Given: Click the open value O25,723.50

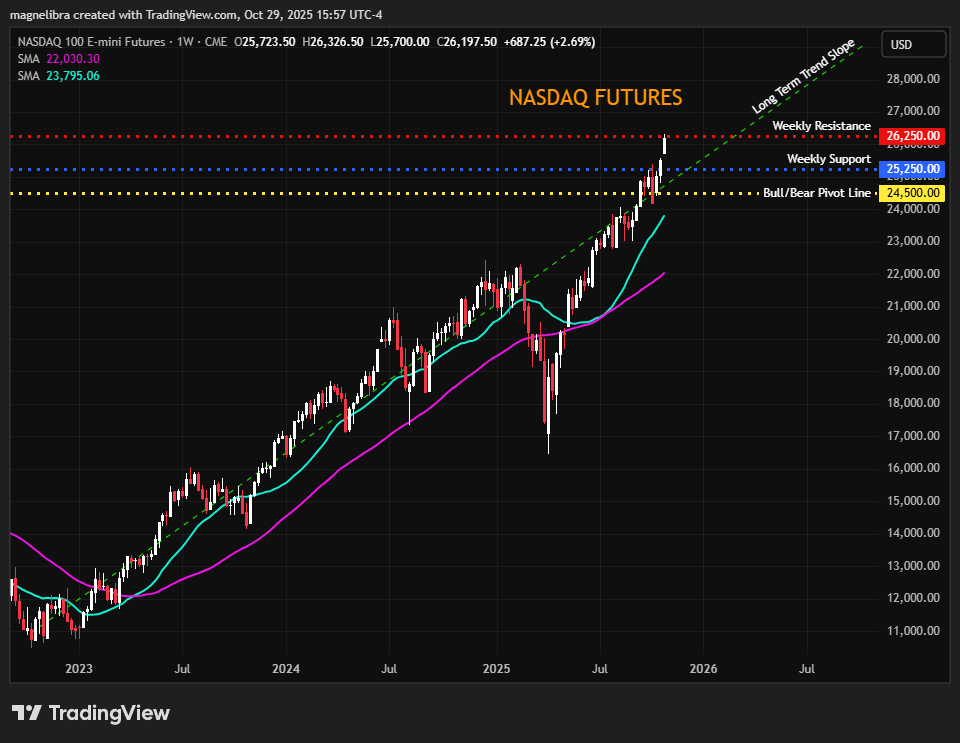Looking at the screenshot, I should (x=264, y=42).
